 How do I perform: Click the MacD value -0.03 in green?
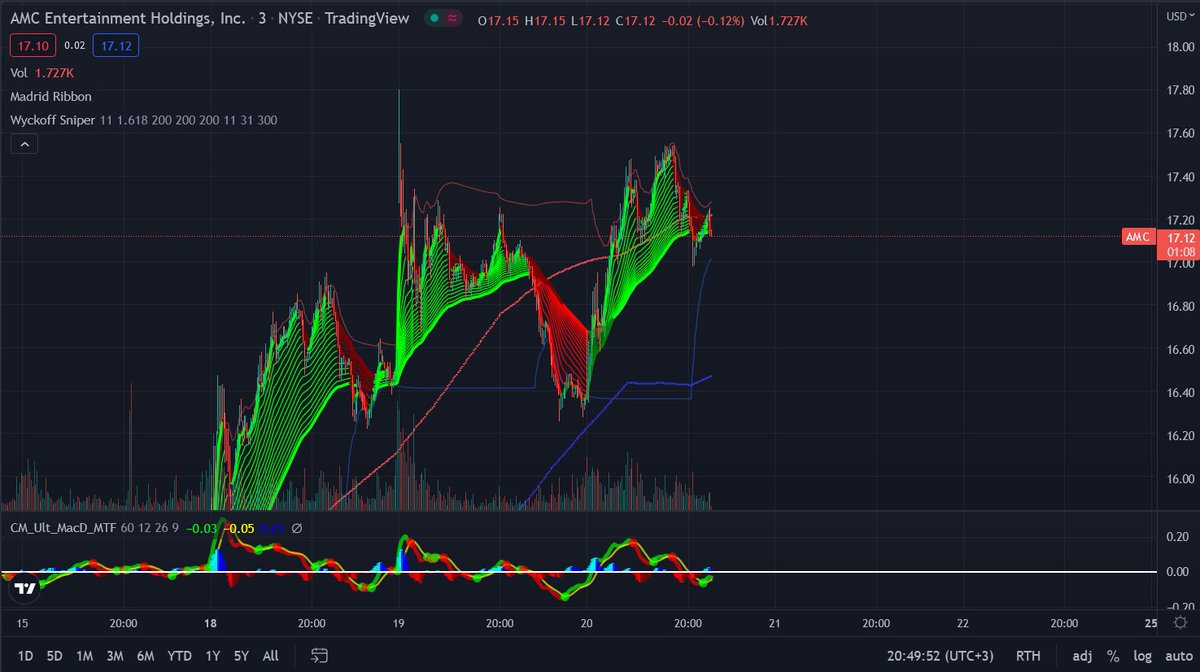(x=203, y=529)
